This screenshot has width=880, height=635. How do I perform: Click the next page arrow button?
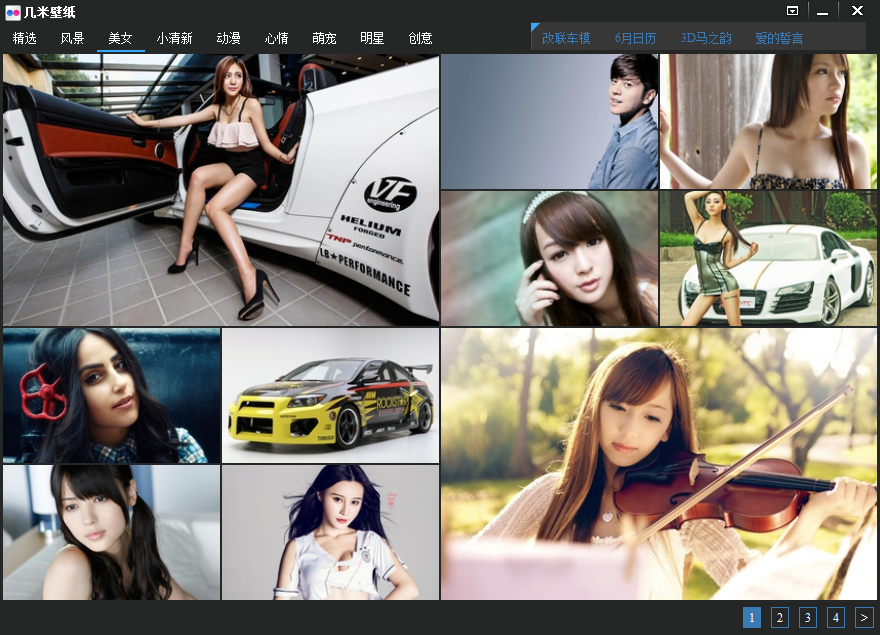[x=864, y=618]
